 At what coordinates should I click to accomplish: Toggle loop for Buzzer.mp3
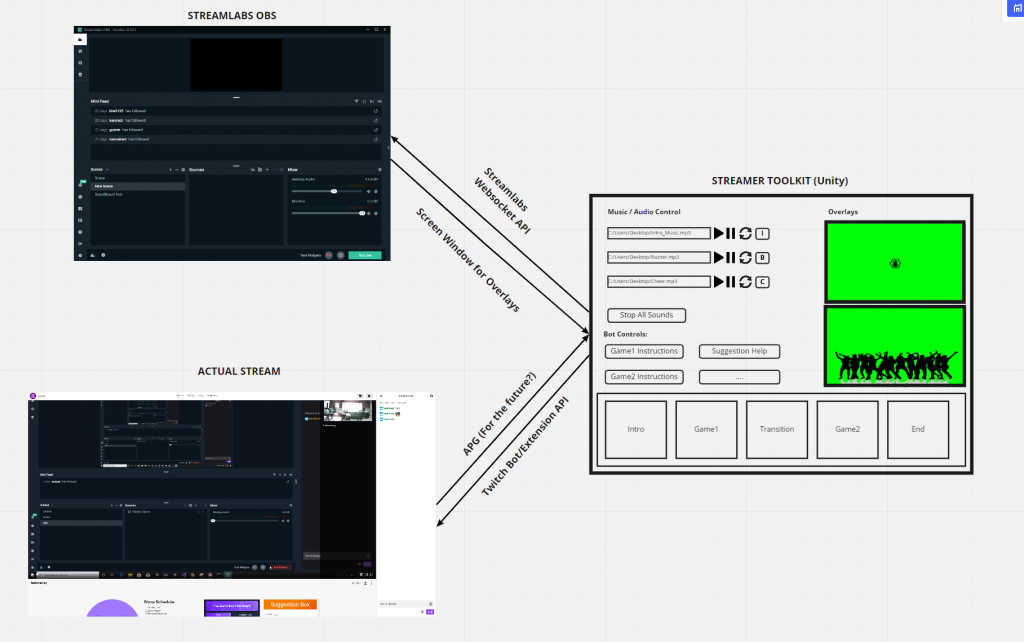pos(745,257)
